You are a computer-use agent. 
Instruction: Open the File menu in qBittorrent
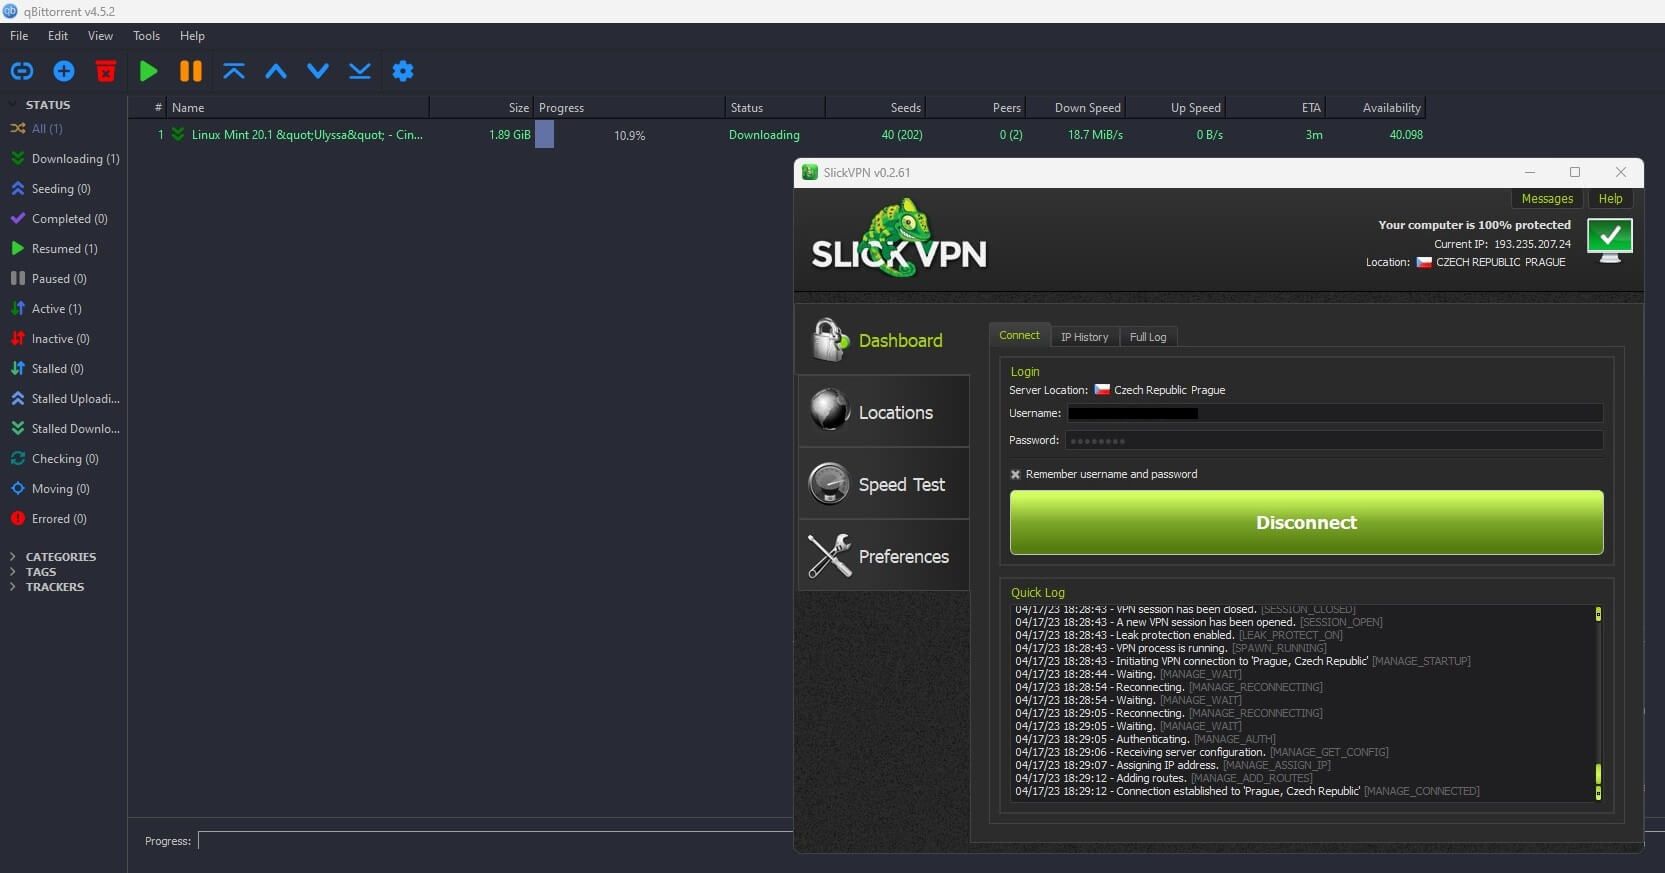click(19, 36)
